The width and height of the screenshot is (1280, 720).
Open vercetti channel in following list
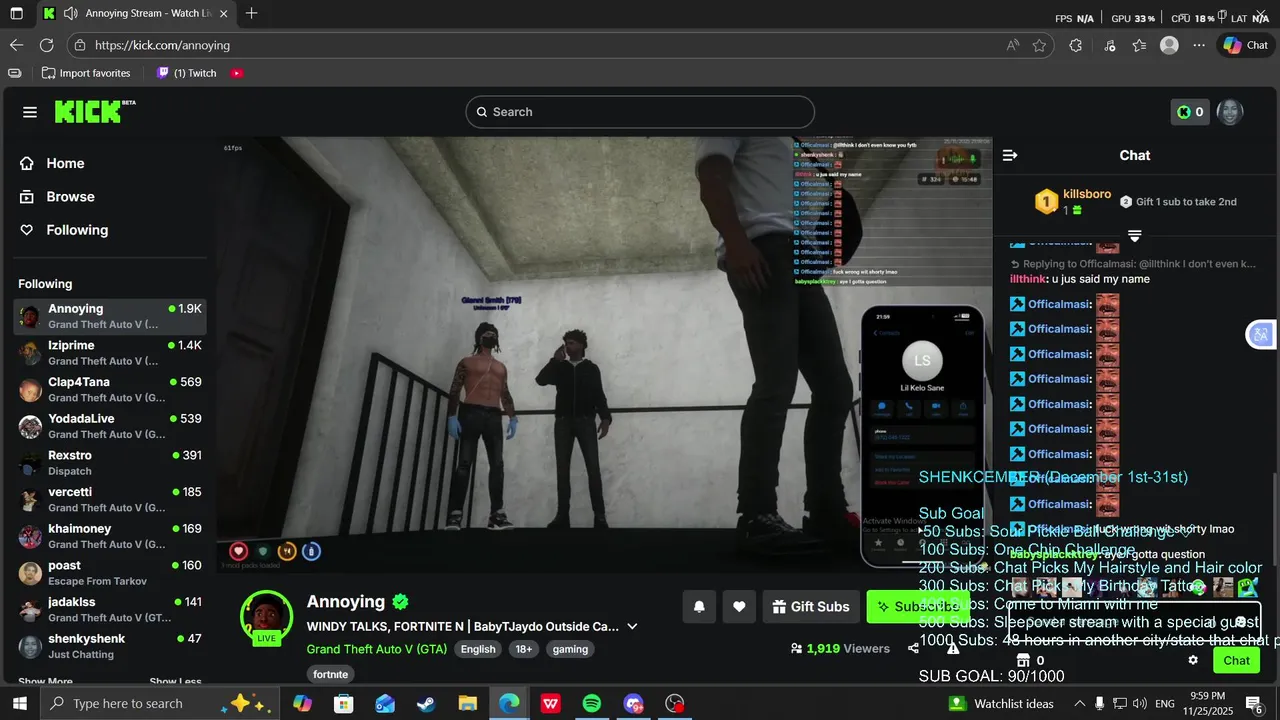pyautogui.click(x=111, y=500)
